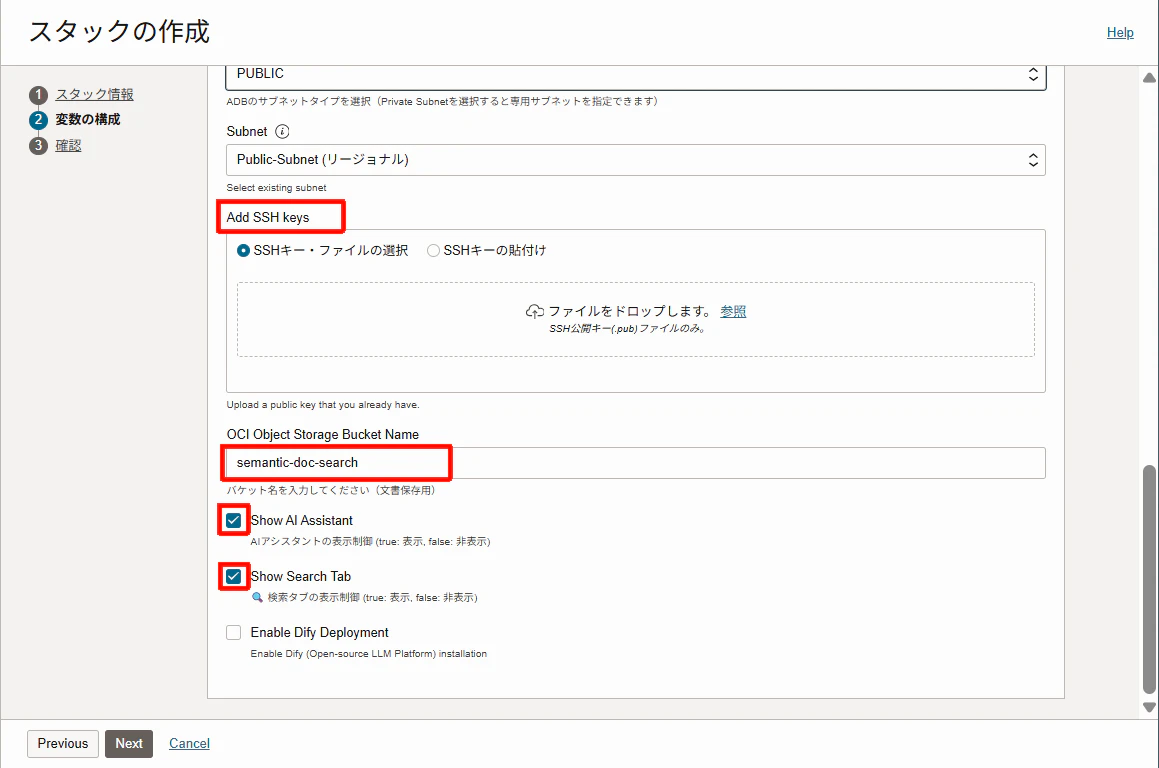Click the magnifier icon under Show Search Tab

257,597
